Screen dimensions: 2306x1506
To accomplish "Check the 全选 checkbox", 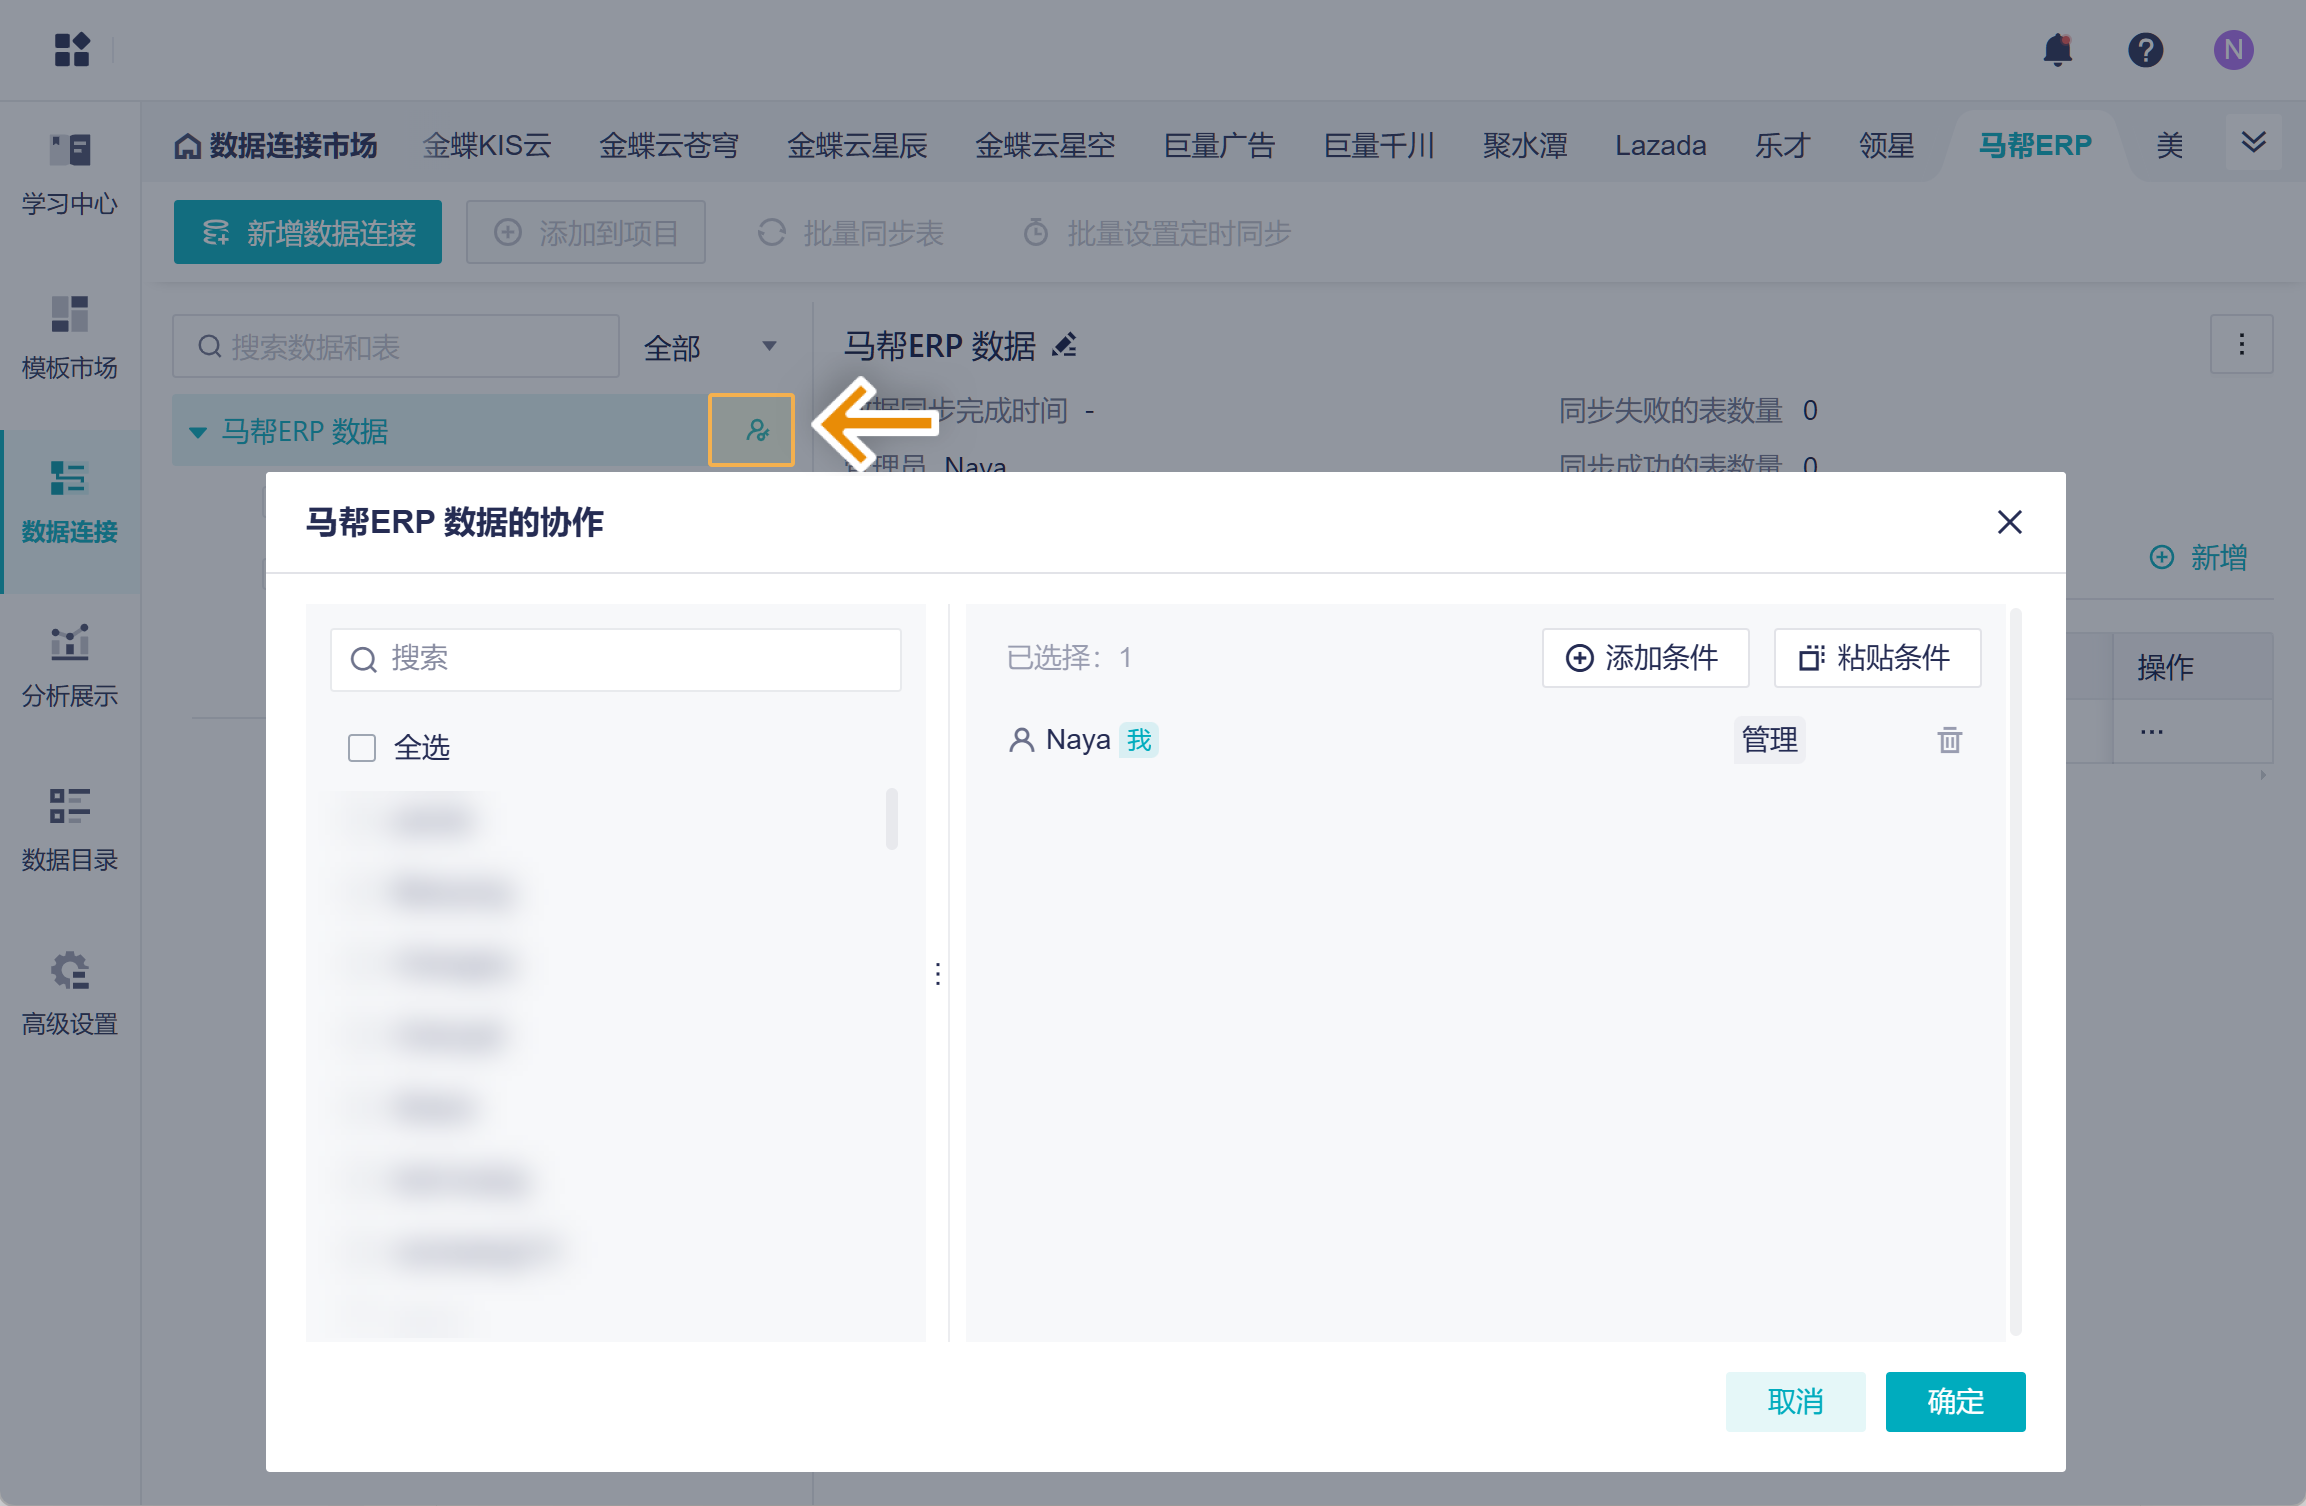I will pos(362,748).
